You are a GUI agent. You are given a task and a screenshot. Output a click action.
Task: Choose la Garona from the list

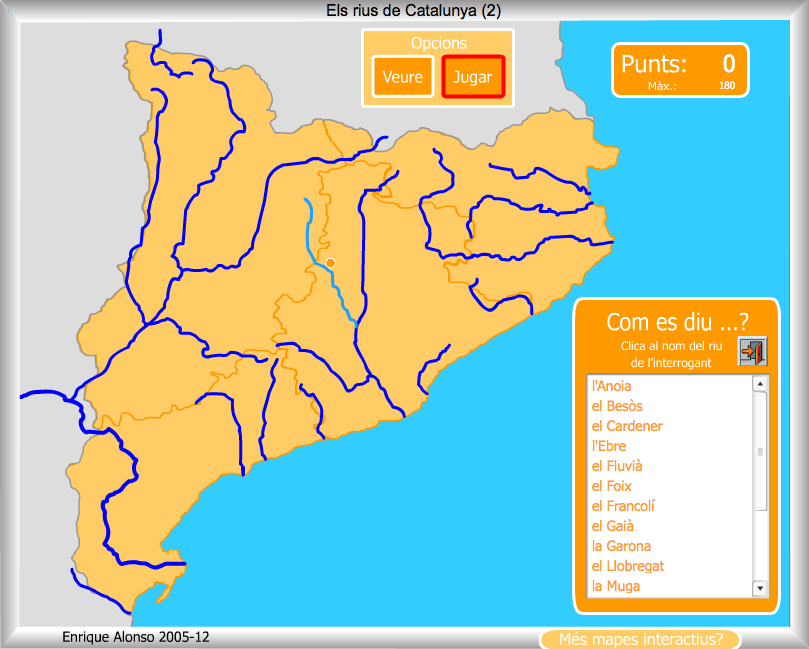[x=621, y=546]
